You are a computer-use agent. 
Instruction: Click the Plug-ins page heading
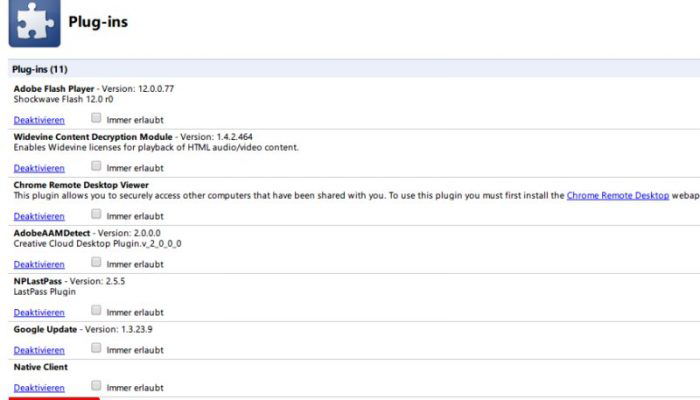pyautogui.click(x=98, y=22)
